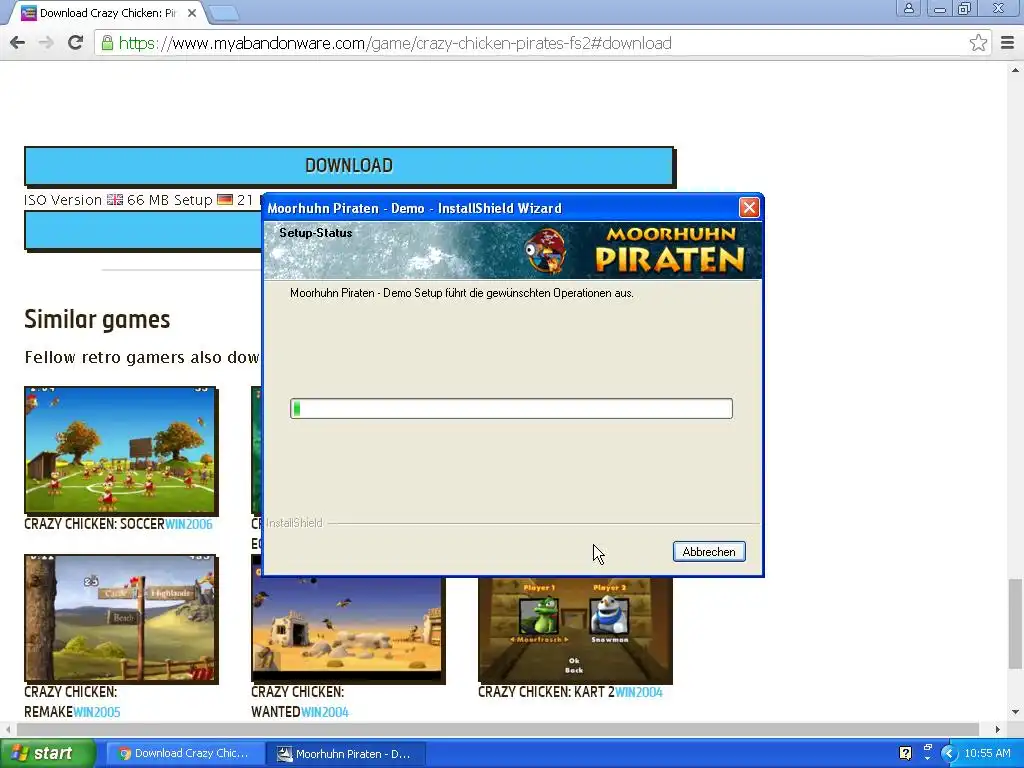Screen dimensions: 1024x768
Task: Open the CRAZY CHICKEN: SOCCER title link
Action: pos(94,524)
